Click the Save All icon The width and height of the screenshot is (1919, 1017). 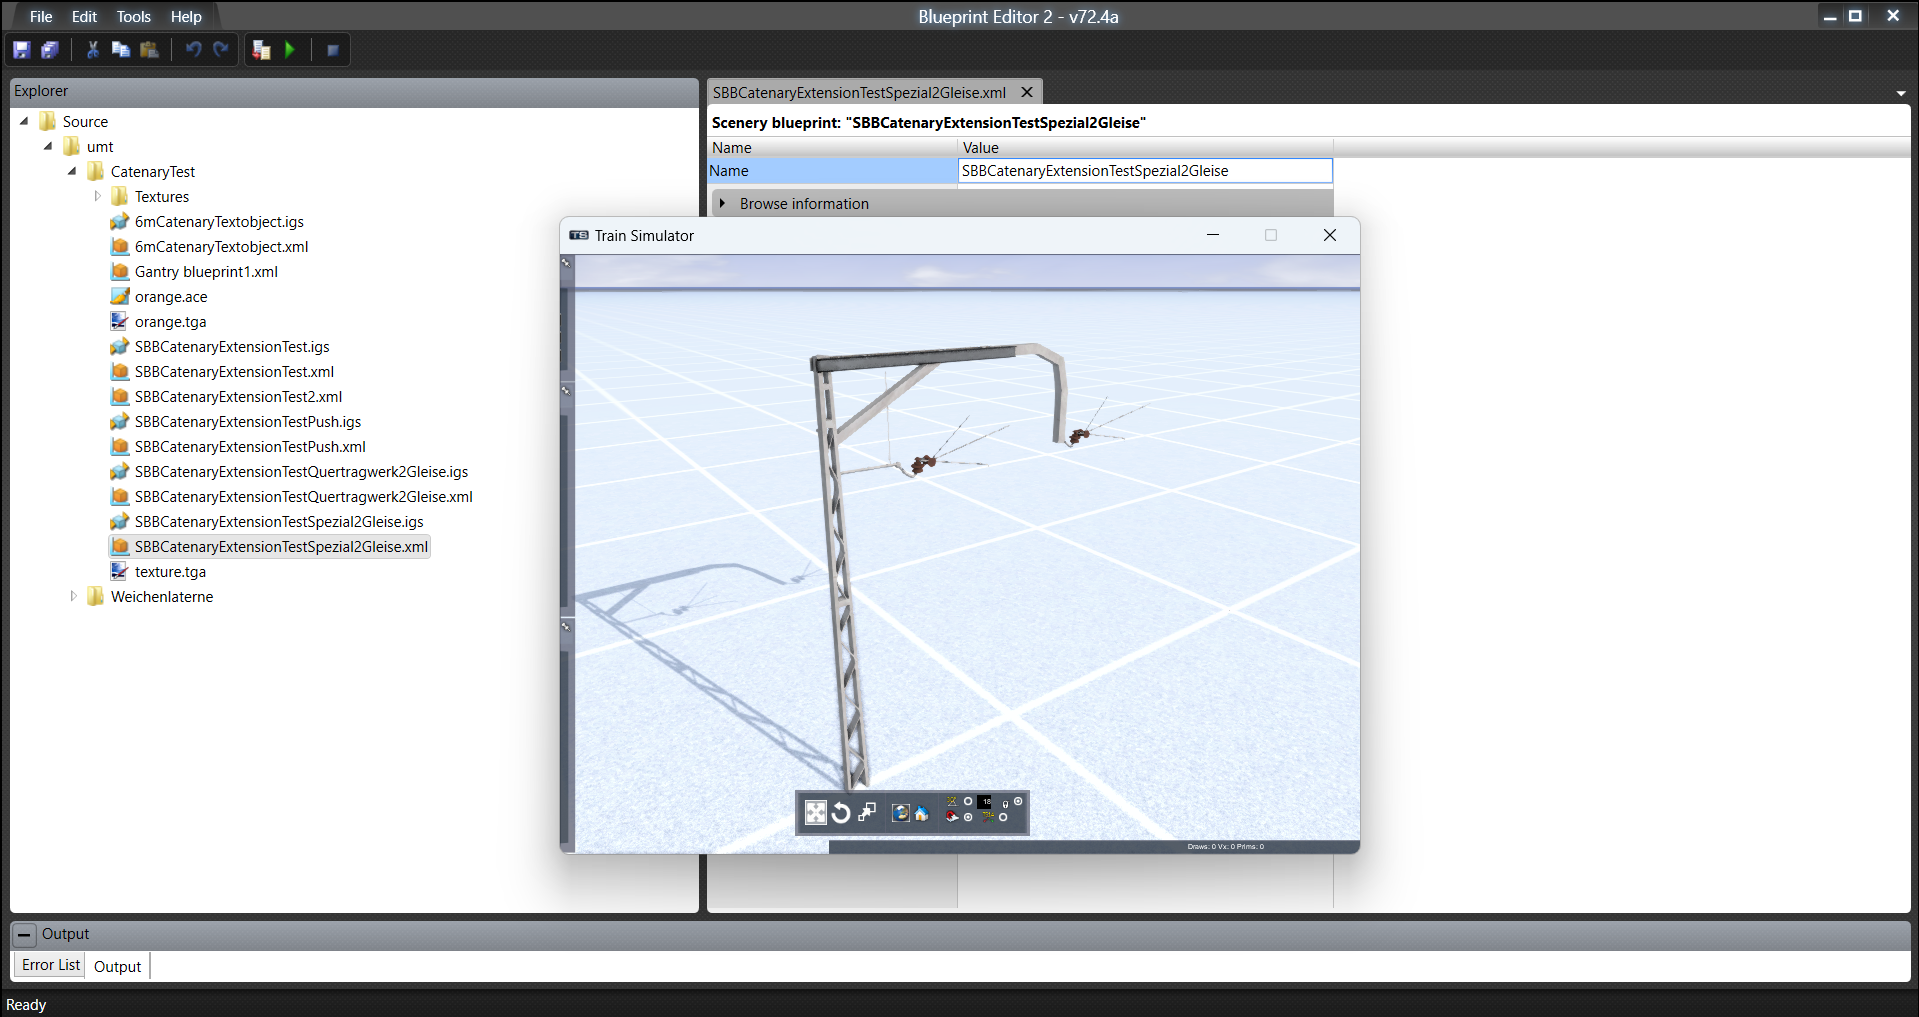pyautogui.click(x=49, y=50)
